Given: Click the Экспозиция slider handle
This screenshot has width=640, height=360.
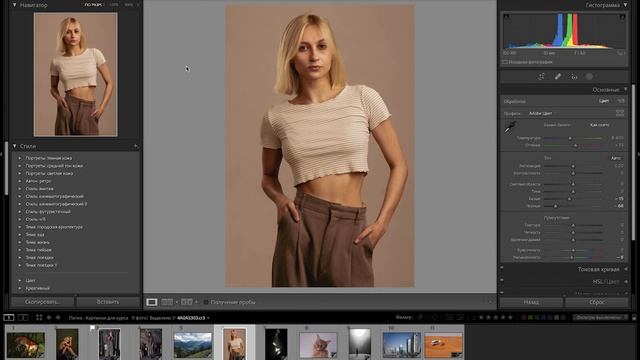Looking at the screenshot, I should (573, 166).
